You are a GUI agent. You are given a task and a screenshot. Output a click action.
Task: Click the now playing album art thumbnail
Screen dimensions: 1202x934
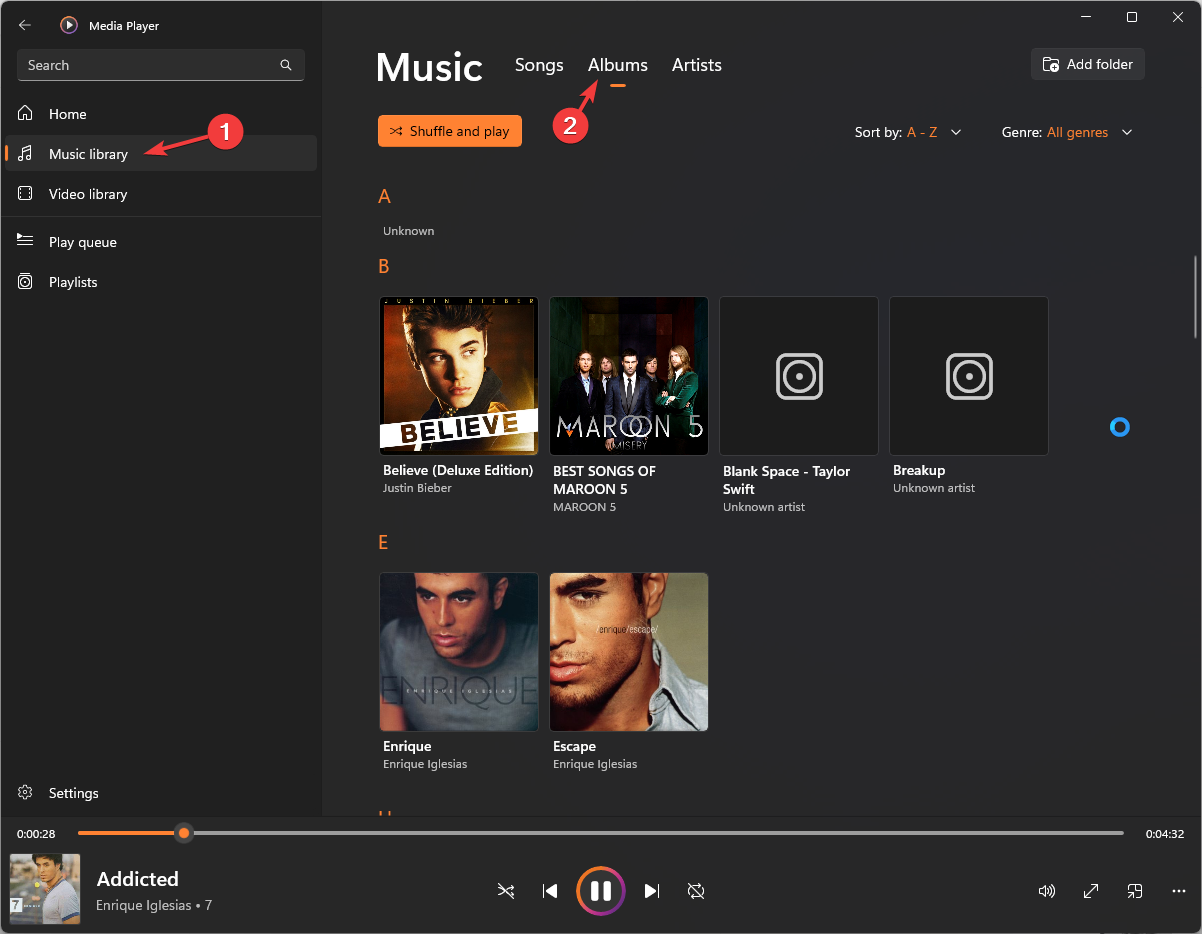45,889
